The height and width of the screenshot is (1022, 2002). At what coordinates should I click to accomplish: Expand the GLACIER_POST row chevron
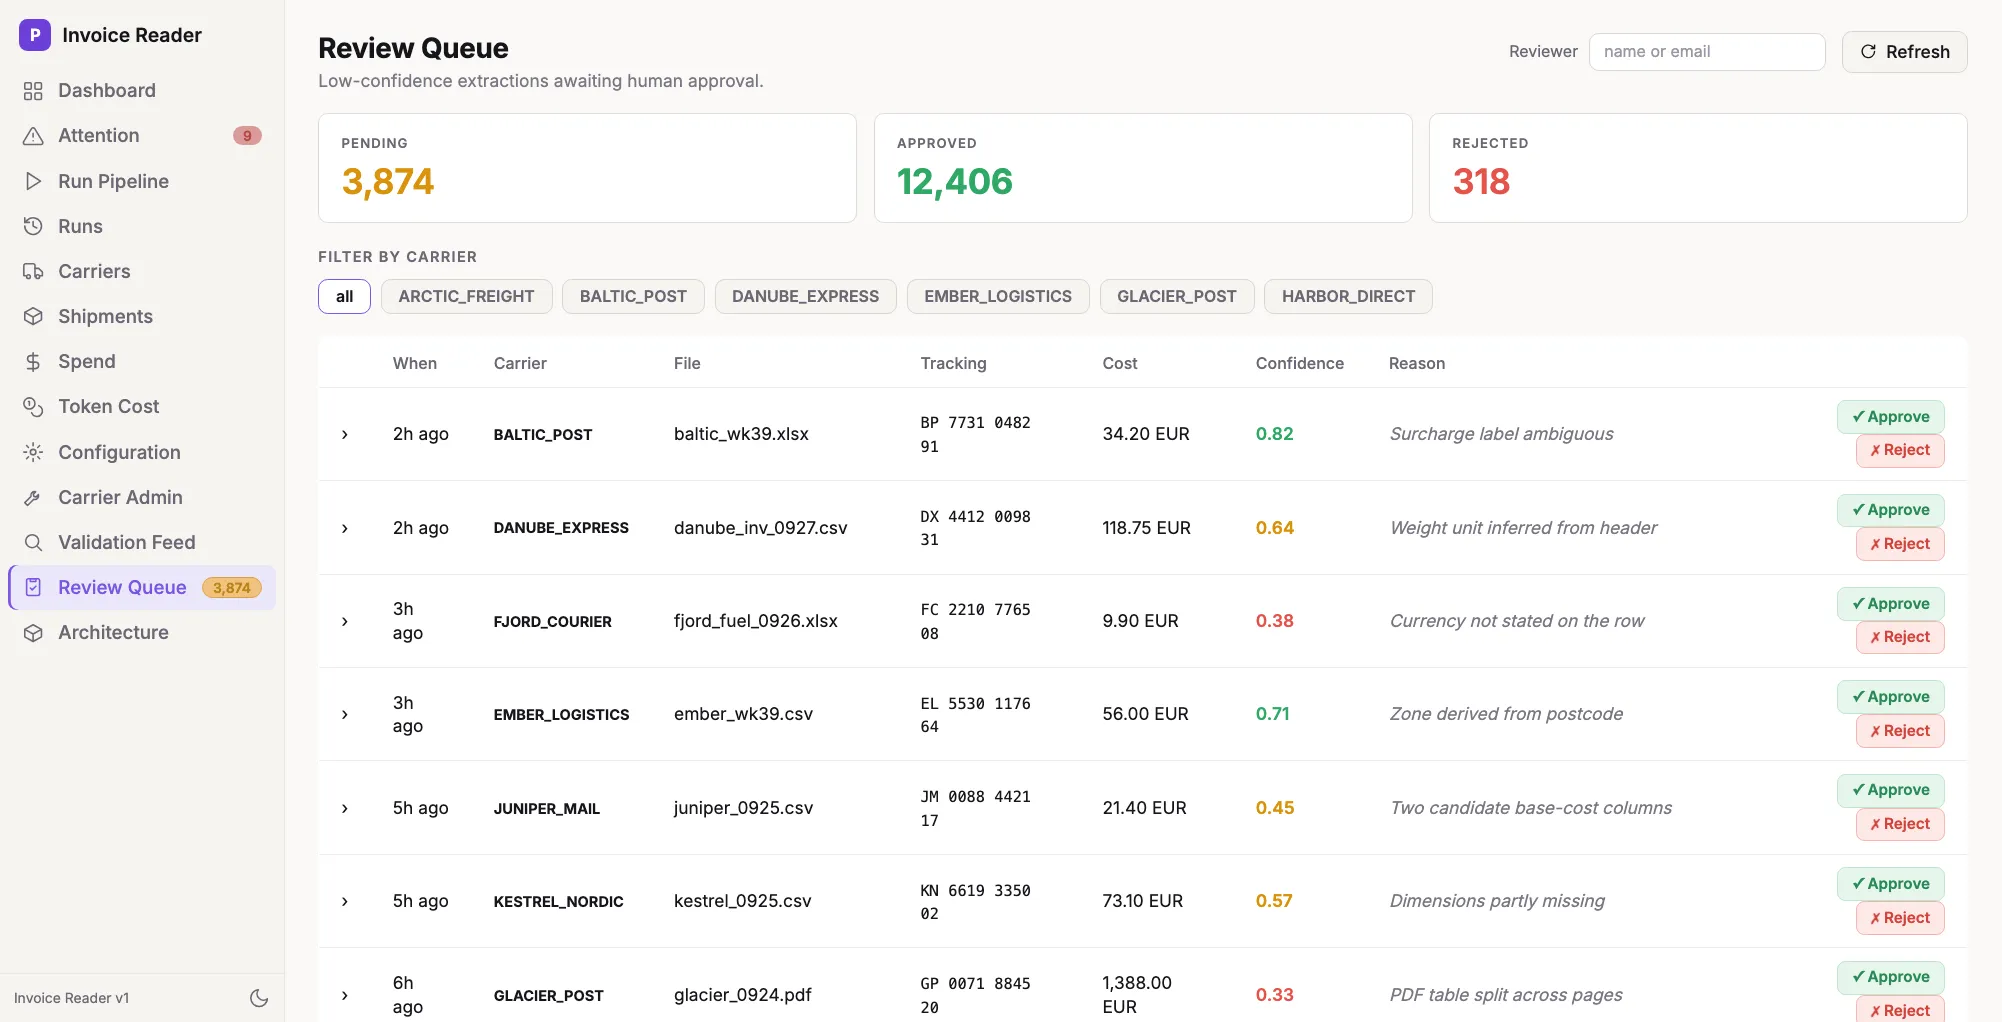[x=345, y=995]
